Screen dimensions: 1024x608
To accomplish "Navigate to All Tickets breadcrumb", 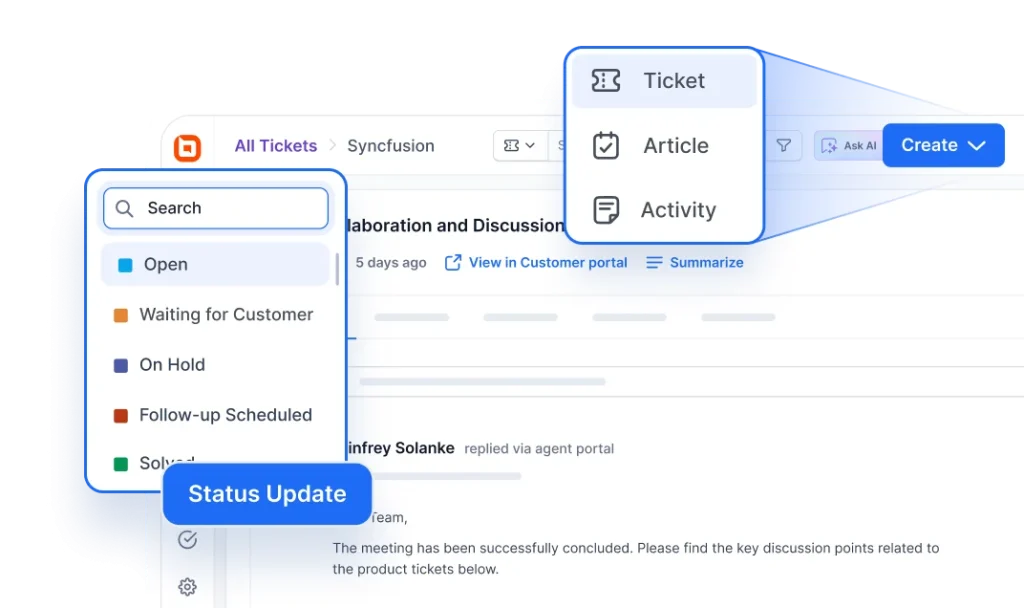I will (x=276, y=145).
